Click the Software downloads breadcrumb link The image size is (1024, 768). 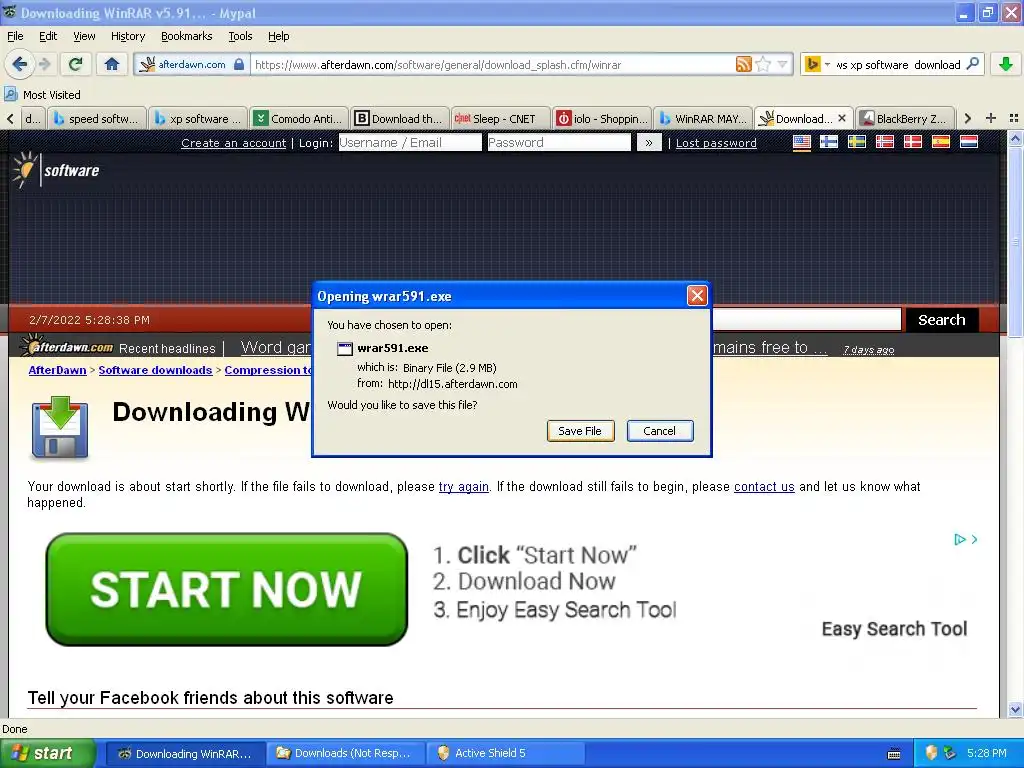pyautogui.click(x=155, y=370)
